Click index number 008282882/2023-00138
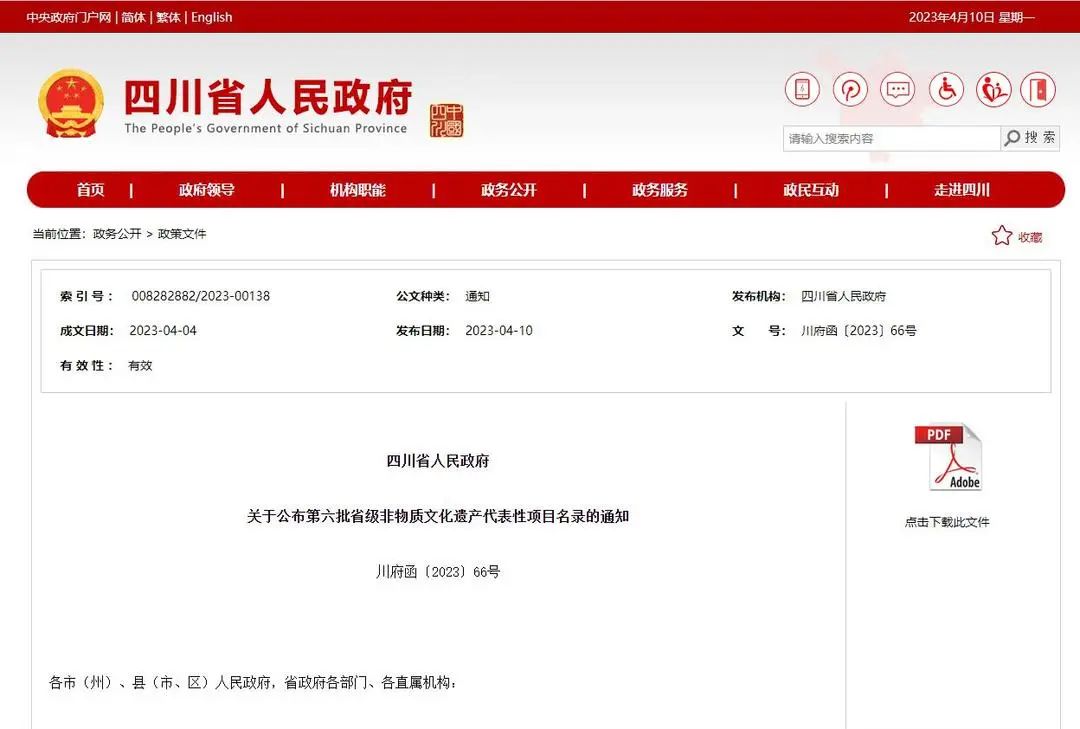 200,296
